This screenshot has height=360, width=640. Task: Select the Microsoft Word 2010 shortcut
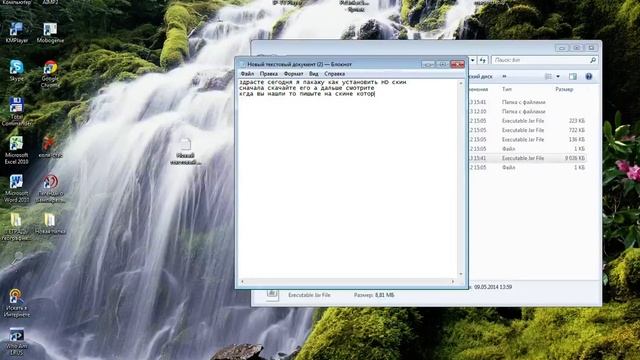tap(16, 188)
